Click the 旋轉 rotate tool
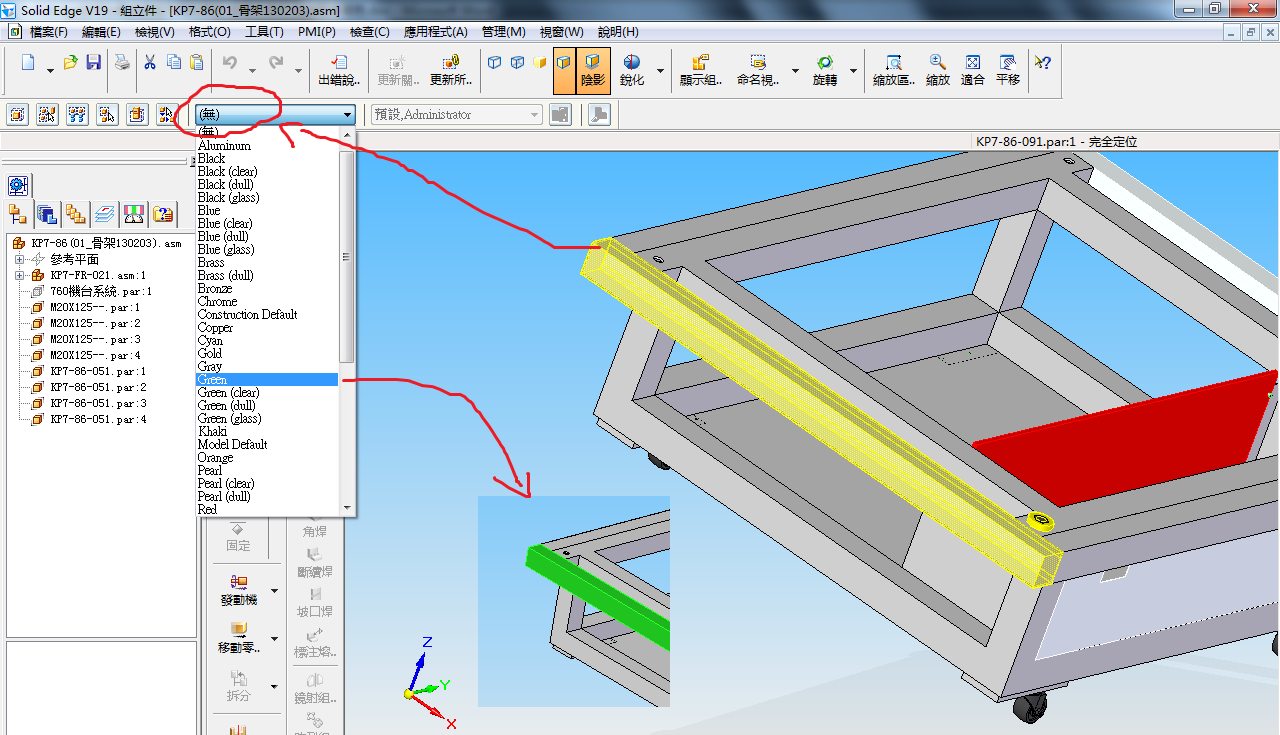Screen dimensions: 1280x735 point(825,70)
